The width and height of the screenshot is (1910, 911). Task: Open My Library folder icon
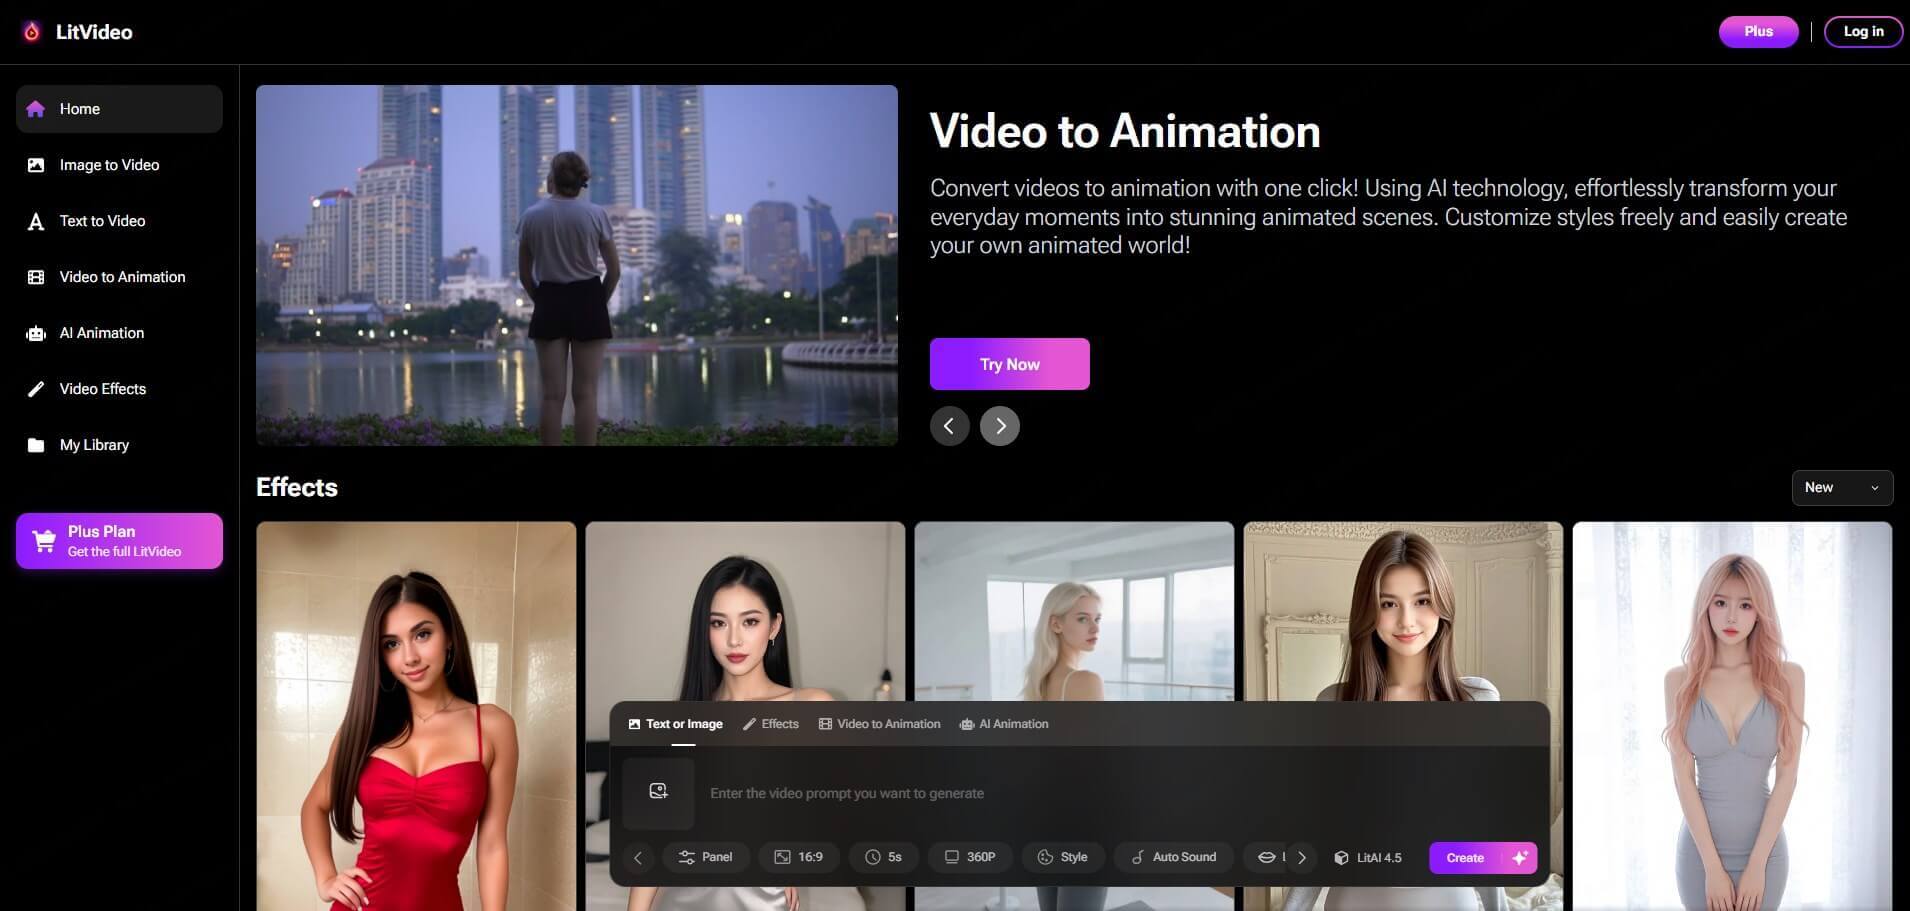click(36, 445)
